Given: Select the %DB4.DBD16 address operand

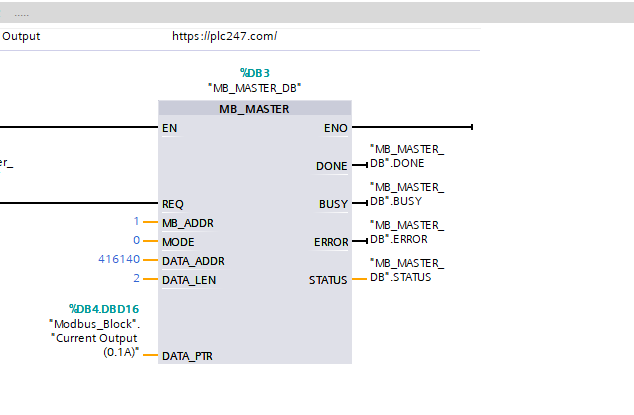Looking at the screenshot, I should [104, 309].
